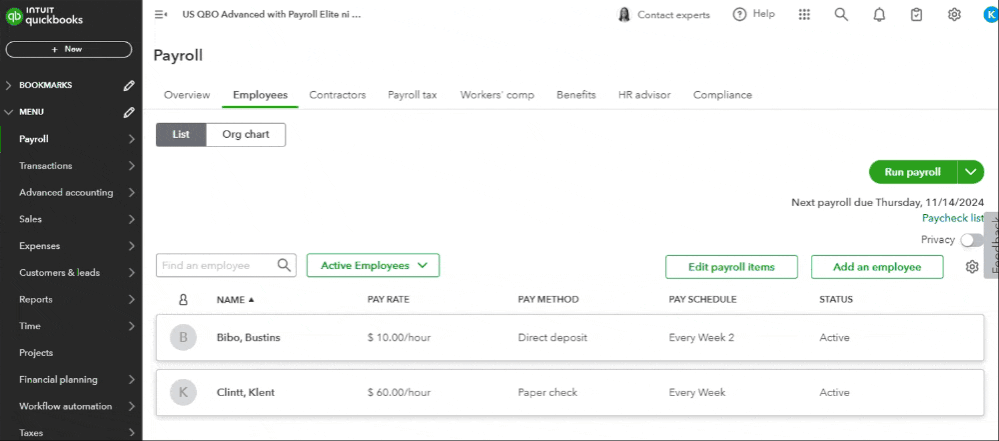Toggle the Privacy switch
999x441 pixels.
pyautogui.click(x=970, y=240)
